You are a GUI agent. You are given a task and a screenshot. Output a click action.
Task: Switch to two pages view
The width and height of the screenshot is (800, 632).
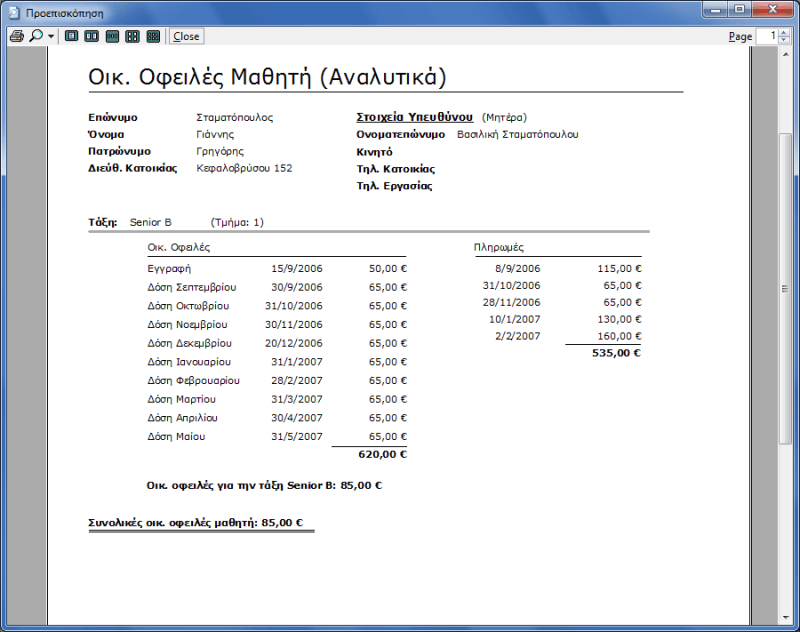91,36
